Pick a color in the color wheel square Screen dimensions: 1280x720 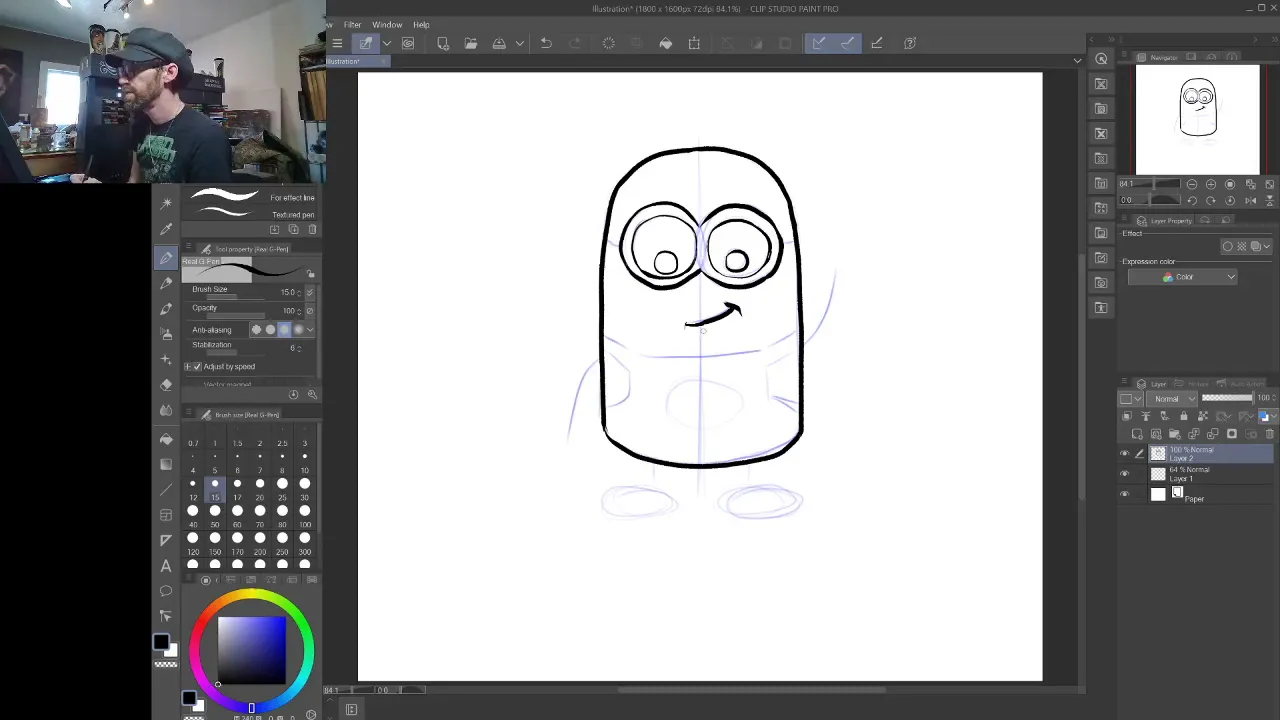(x=252, y=650)
